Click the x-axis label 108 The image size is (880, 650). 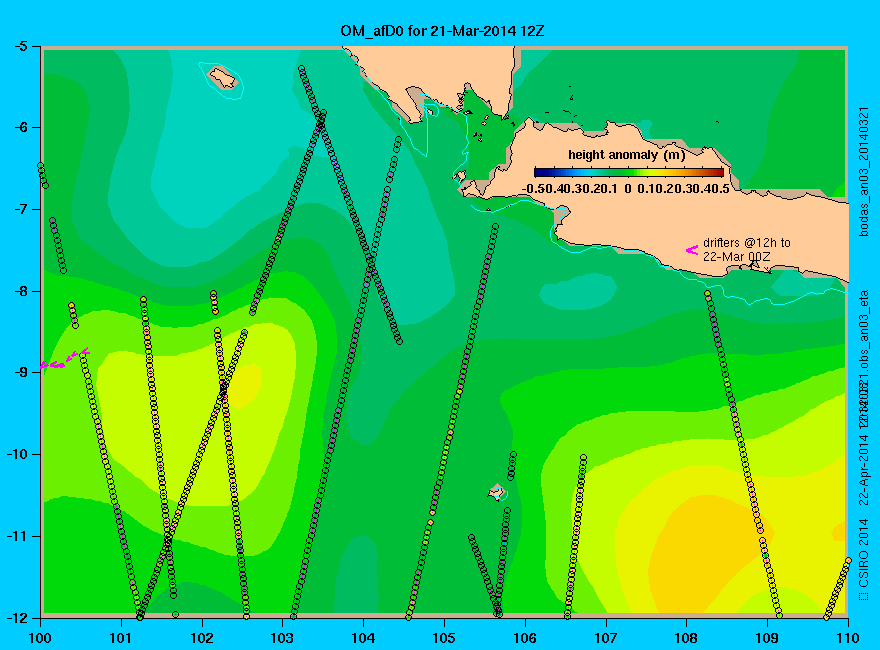click(686, 638)
